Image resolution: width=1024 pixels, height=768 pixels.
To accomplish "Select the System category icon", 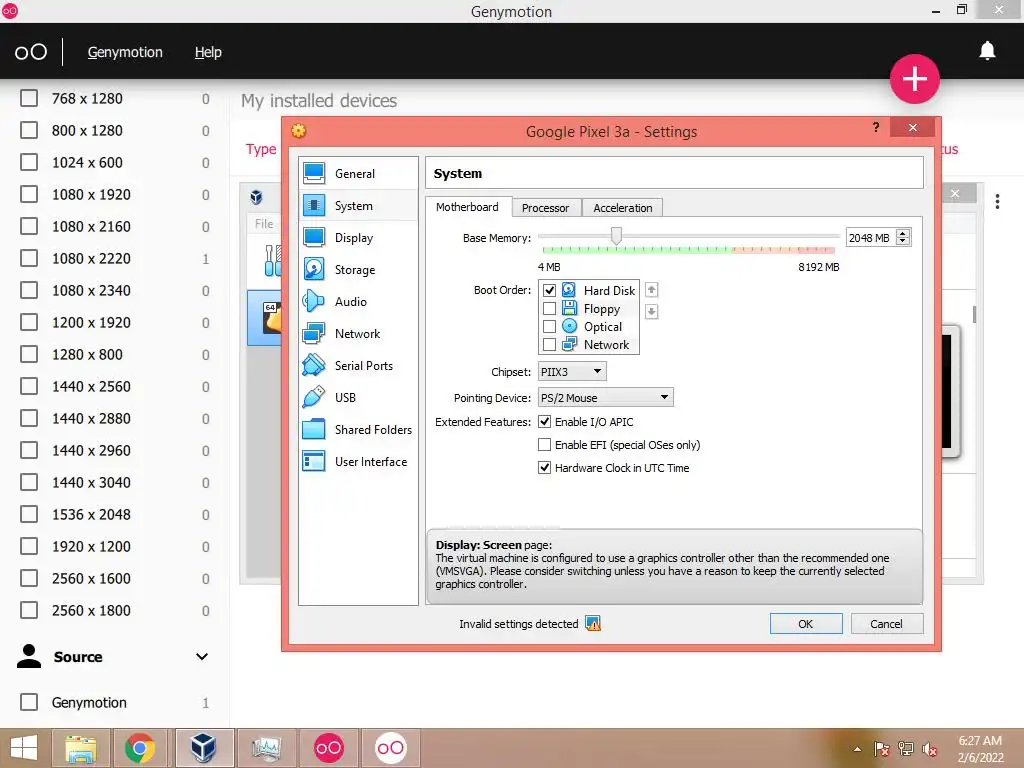I will [x=314, y=206].
